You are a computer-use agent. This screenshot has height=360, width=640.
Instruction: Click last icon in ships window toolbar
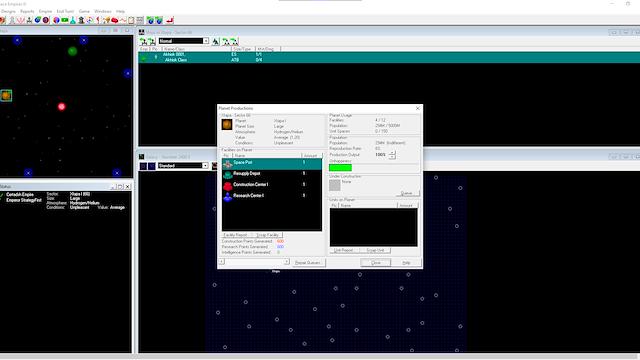[x=234, y=41]
